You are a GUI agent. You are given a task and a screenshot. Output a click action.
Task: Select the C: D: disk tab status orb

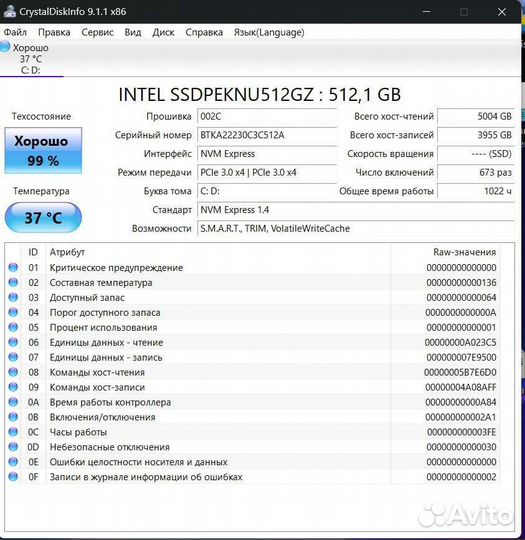click(5, 46)
